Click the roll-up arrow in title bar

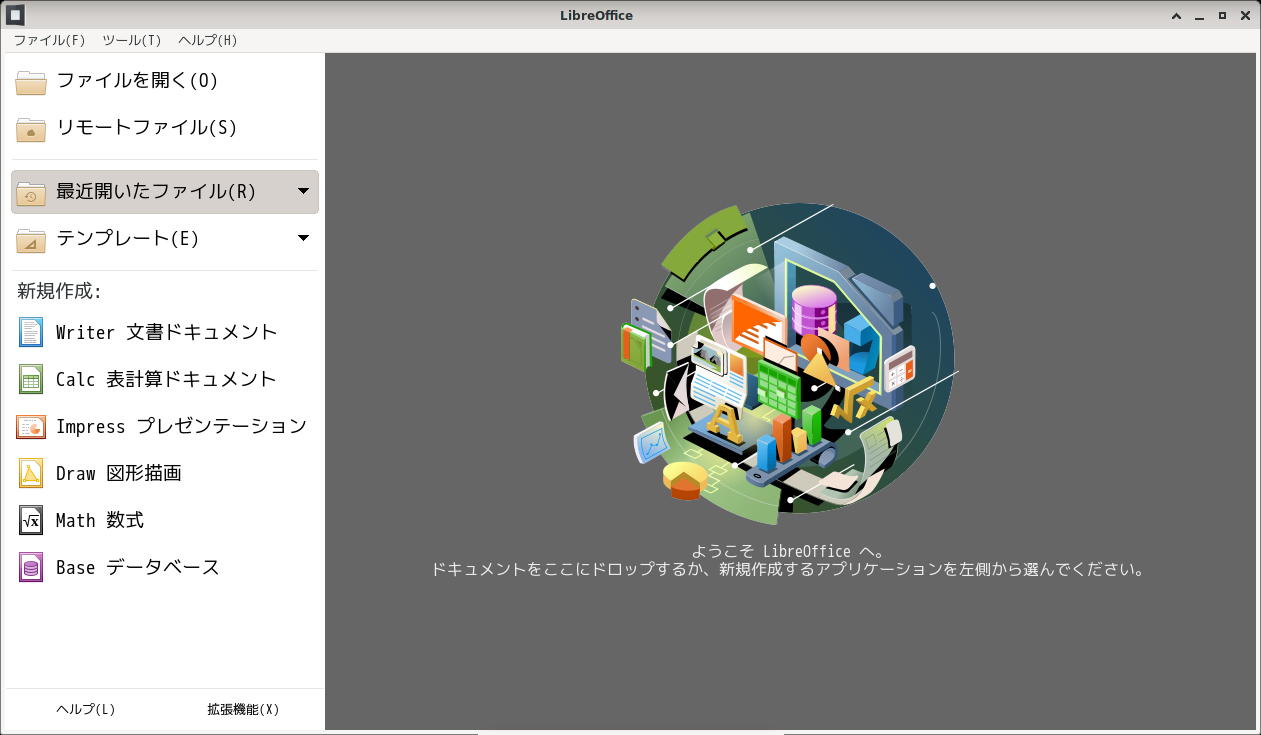click(x=1176, y=16)
